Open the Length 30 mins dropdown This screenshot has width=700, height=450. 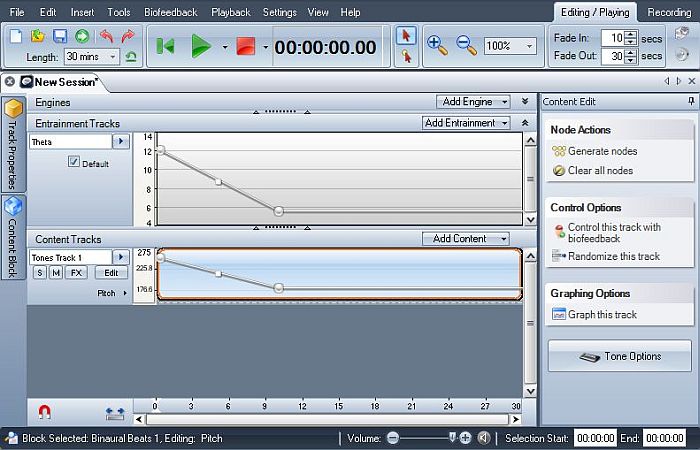pyautogui.click(x=92, y=57)
